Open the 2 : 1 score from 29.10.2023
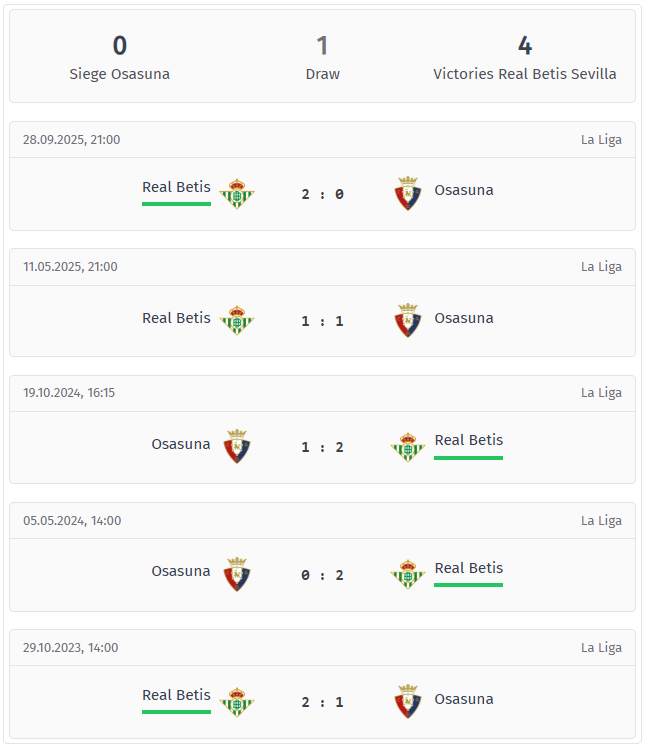The image size is (648, 750). (x=322, y=702)
